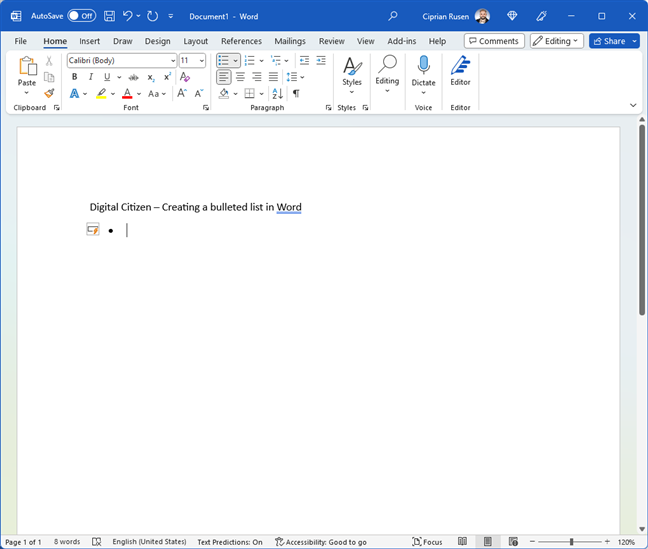
Task: Expand the borders dropdown arrow
Action: pos(261,94)
